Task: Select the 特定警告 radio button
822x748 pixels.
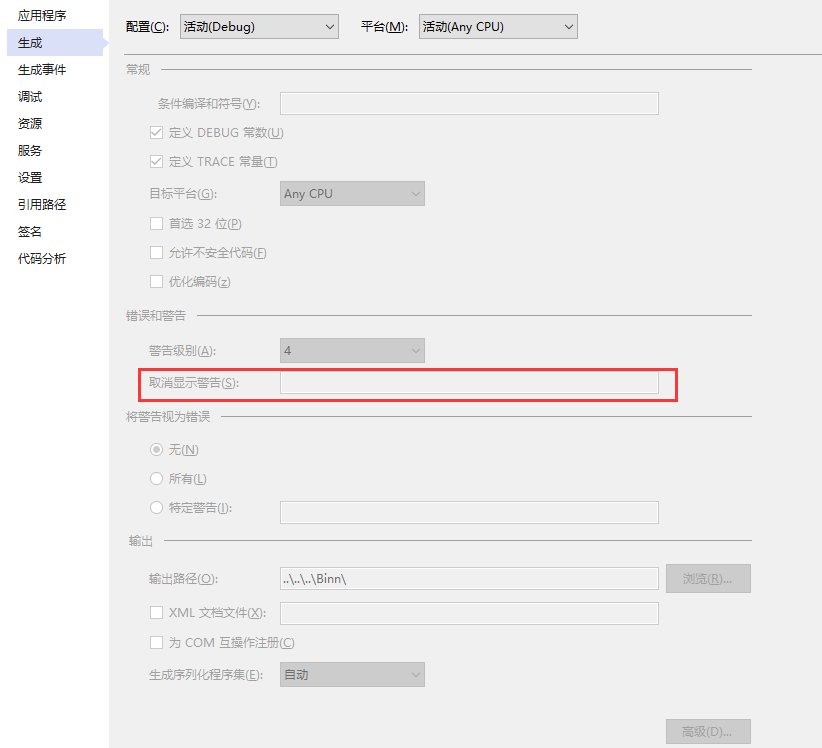Action: (x=156, y=508)
